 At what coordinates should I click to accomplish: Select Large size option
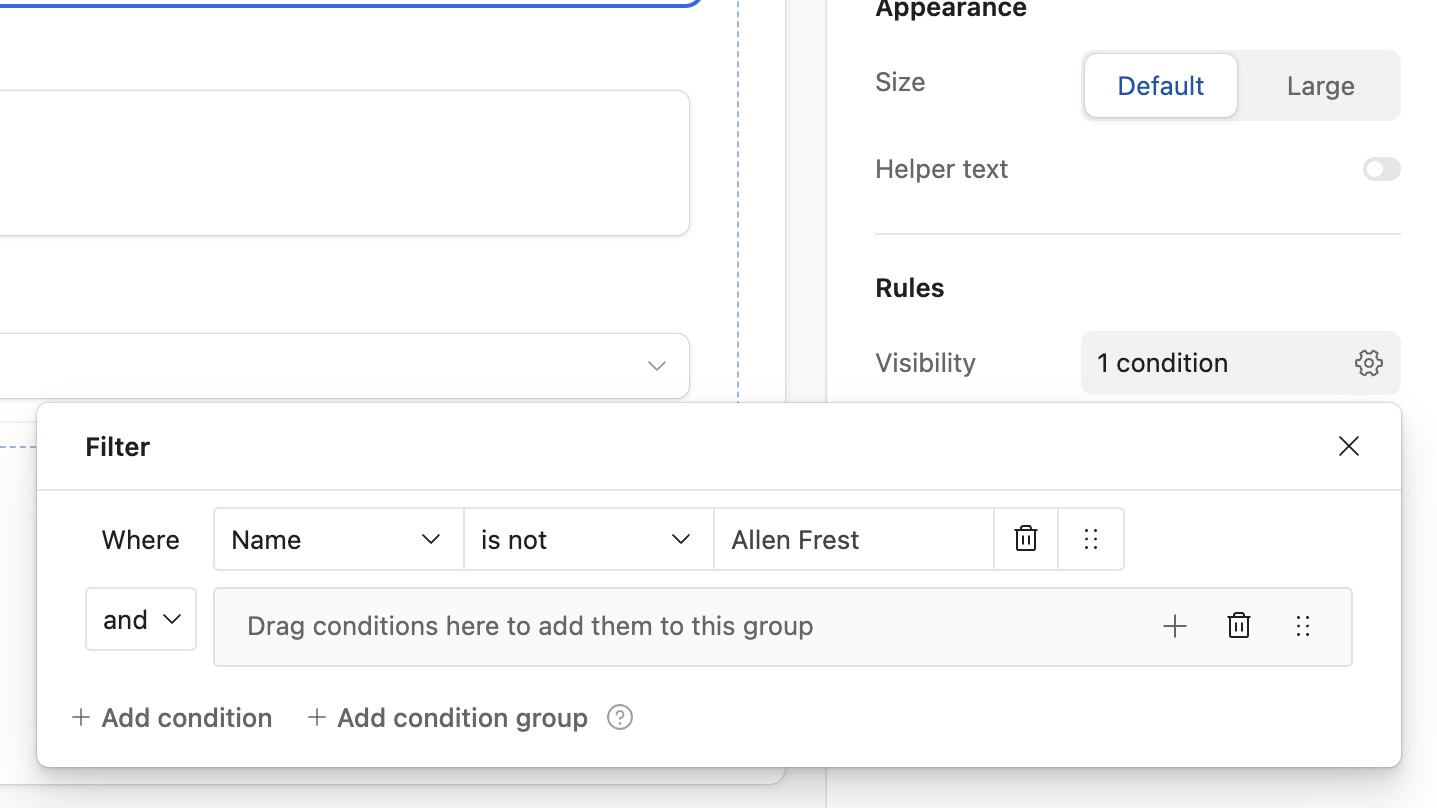1320,86
